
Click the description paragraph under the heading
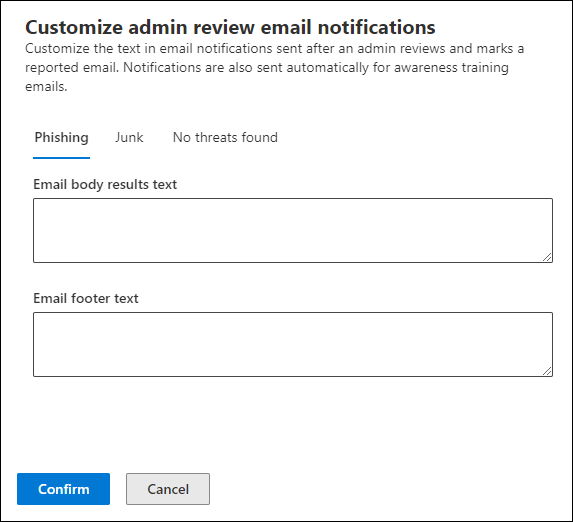(x=274, y=67)
